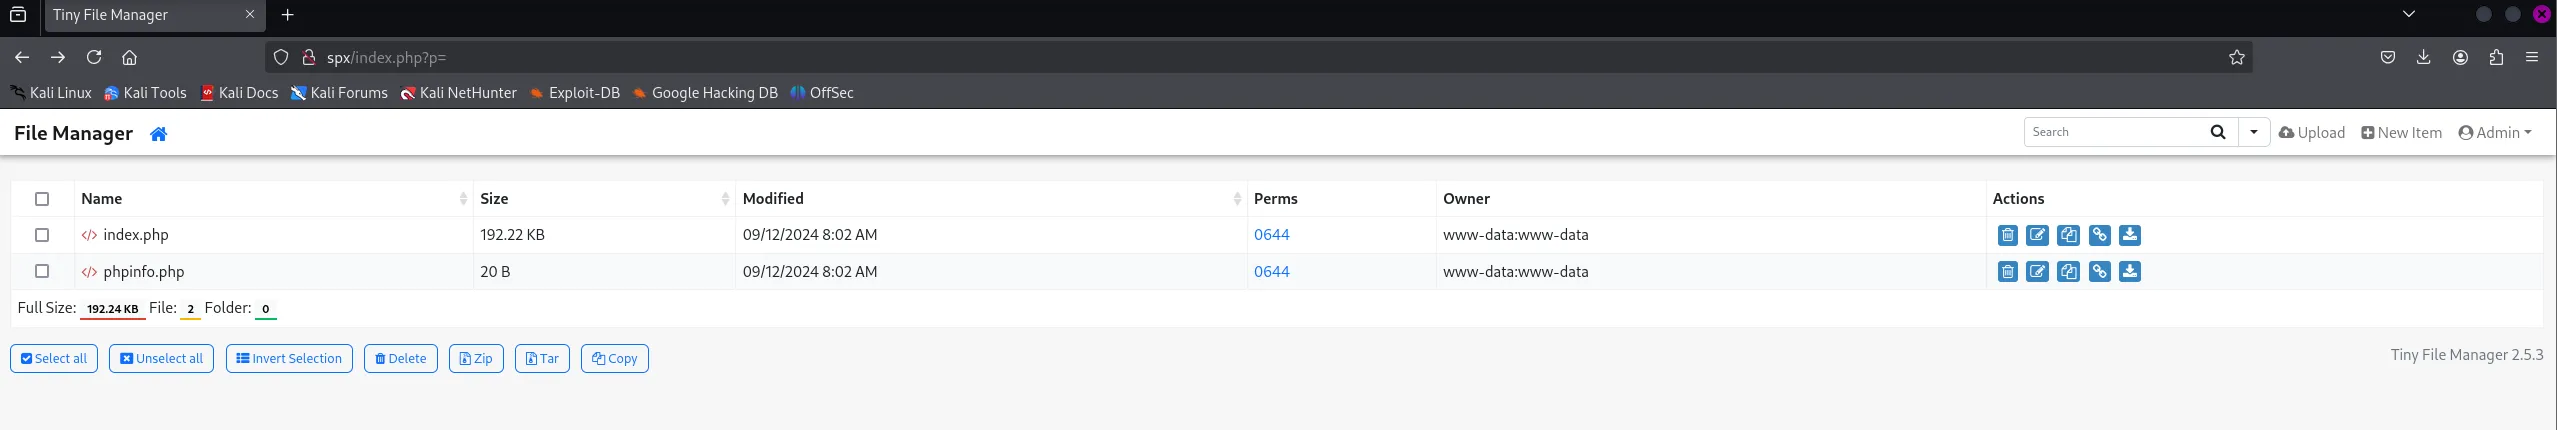2557x430 pixels.
Task: Rename phpinfo.php via its edit icon
Action: click(2037, 272)
